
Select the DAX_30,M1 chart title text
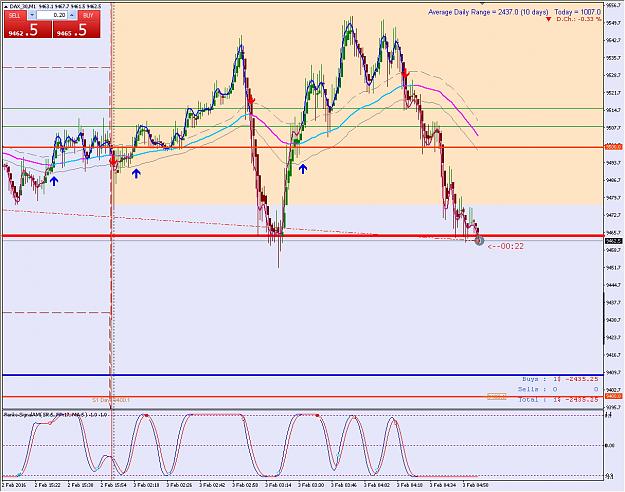pyautogui.click(x=24, y=6)
